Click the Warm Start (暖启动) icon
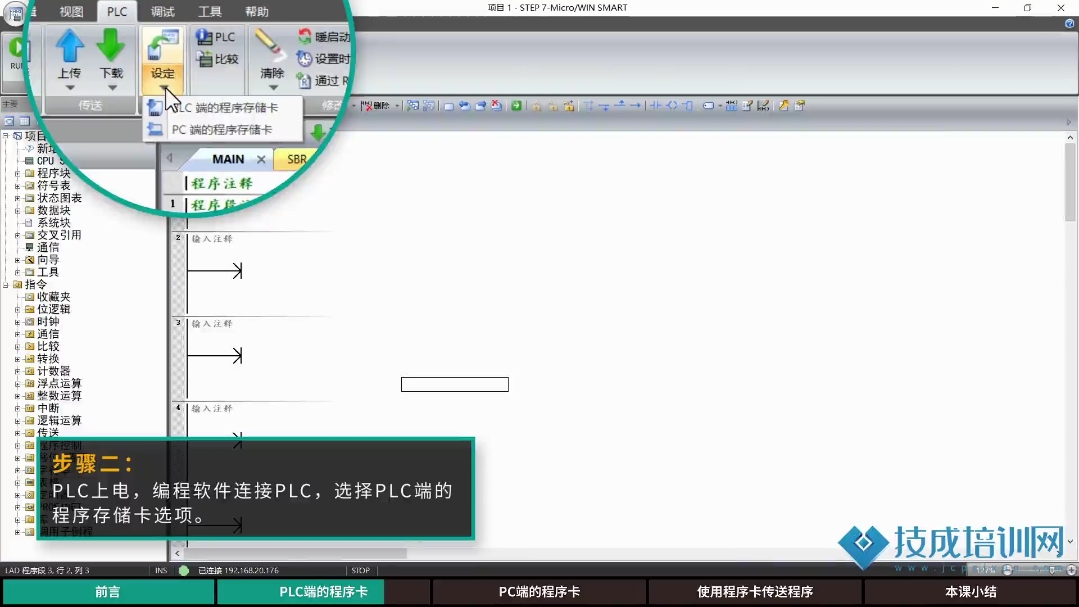 (x=304, y=36)
